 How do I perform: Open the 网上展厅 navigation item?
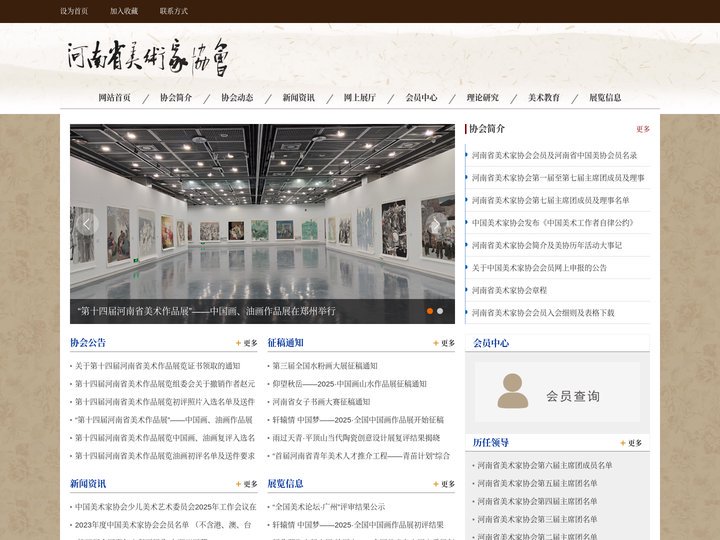click(x=360, y=97)
